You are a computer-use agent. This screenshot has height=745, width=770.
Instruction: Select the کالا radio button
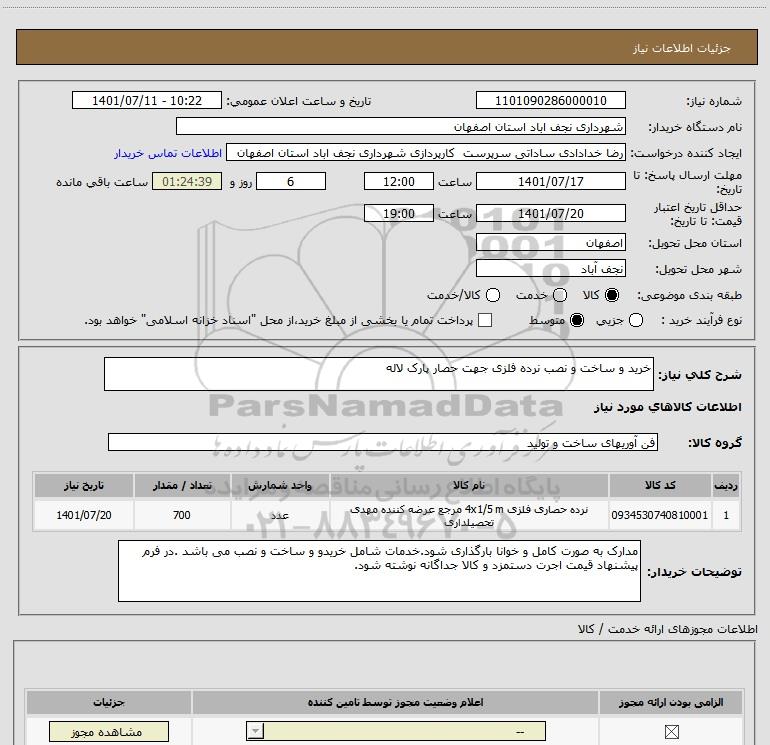click(x=612, y=295)
